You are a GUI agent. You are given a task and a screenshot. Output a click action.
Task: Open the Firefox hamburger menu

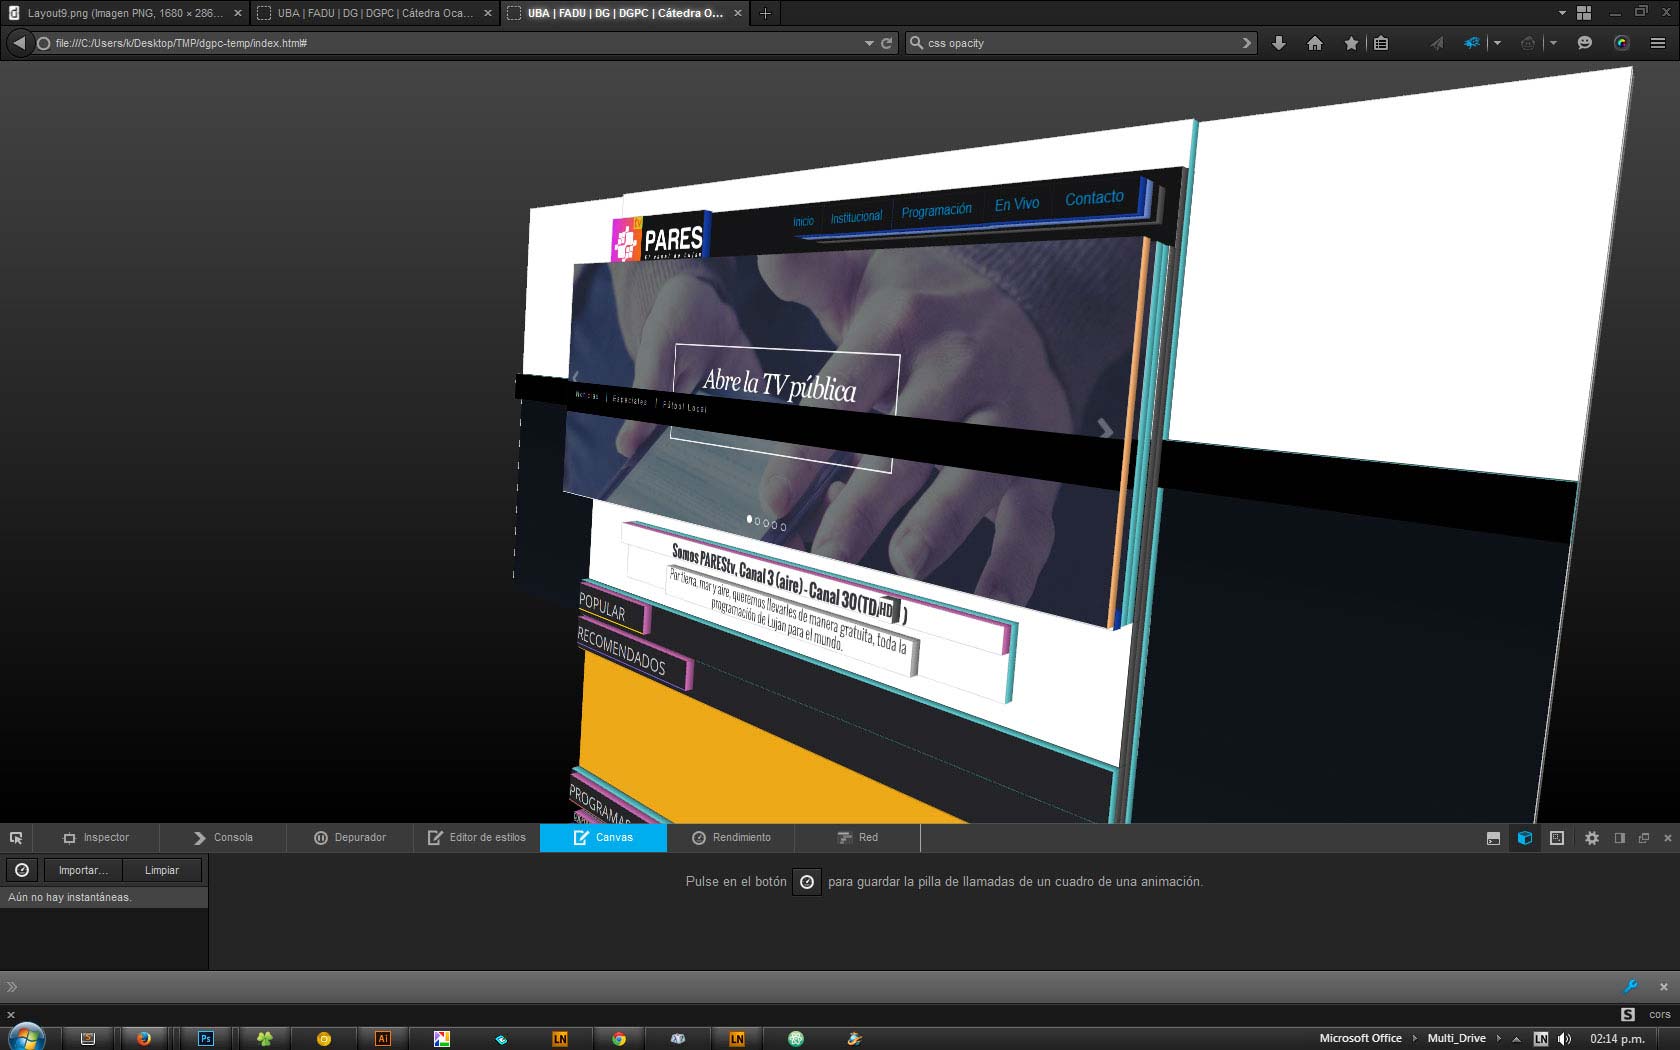click(1657, 43)
